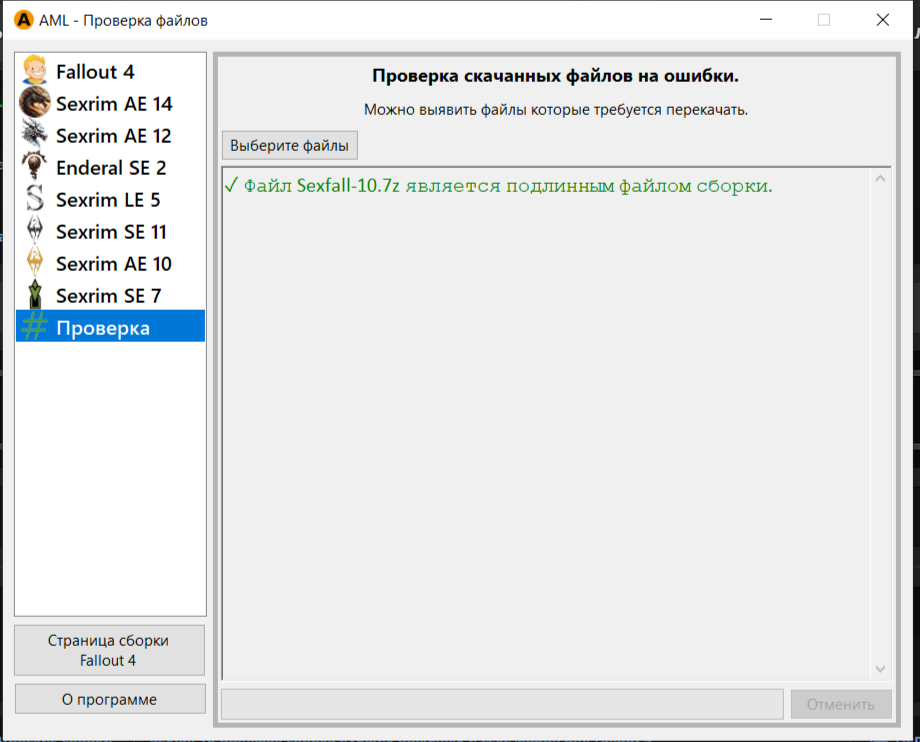Image resolution: width=920 pixels, height=742 pixels.
Task: Click the Sexfall-10.7z verification result line
Action: [498, 186]
